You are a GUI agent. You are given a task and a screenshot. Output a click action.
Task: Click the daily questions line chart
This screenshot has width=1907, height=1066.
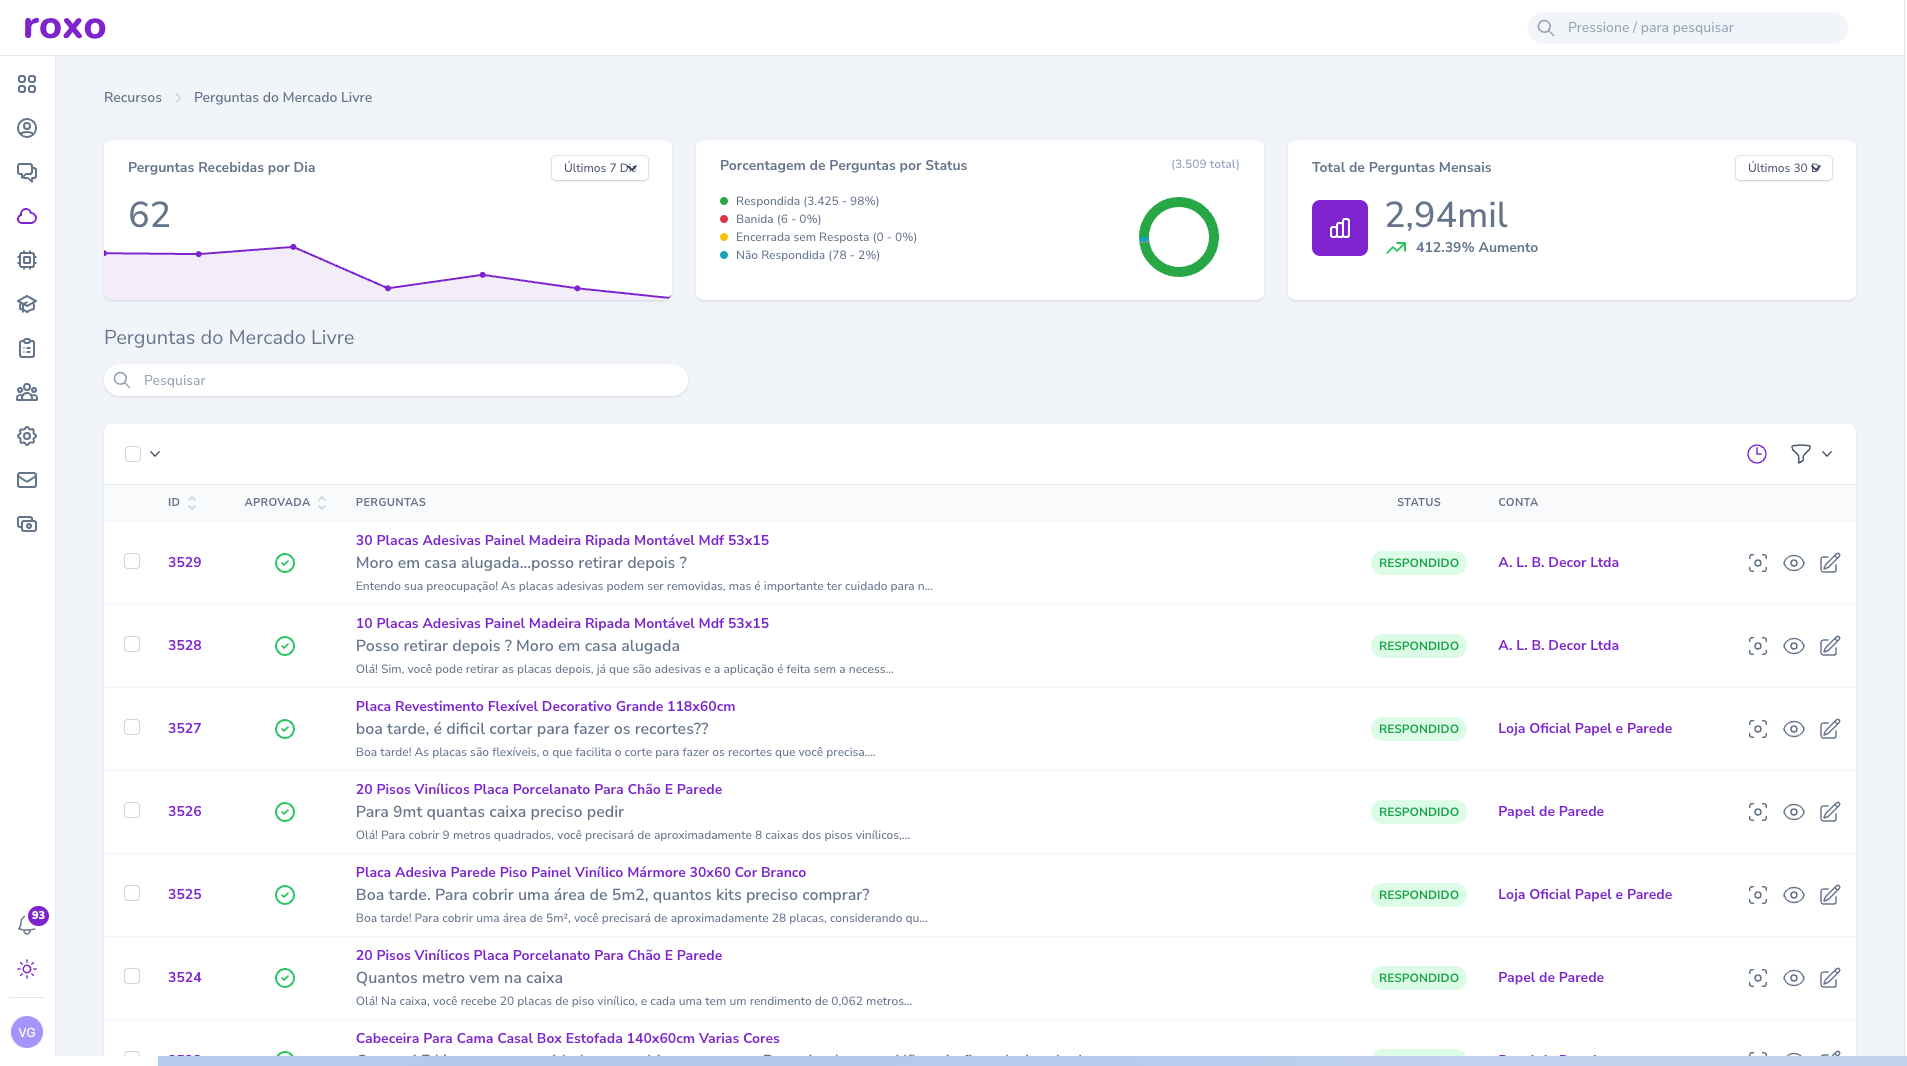click(388, 271)
